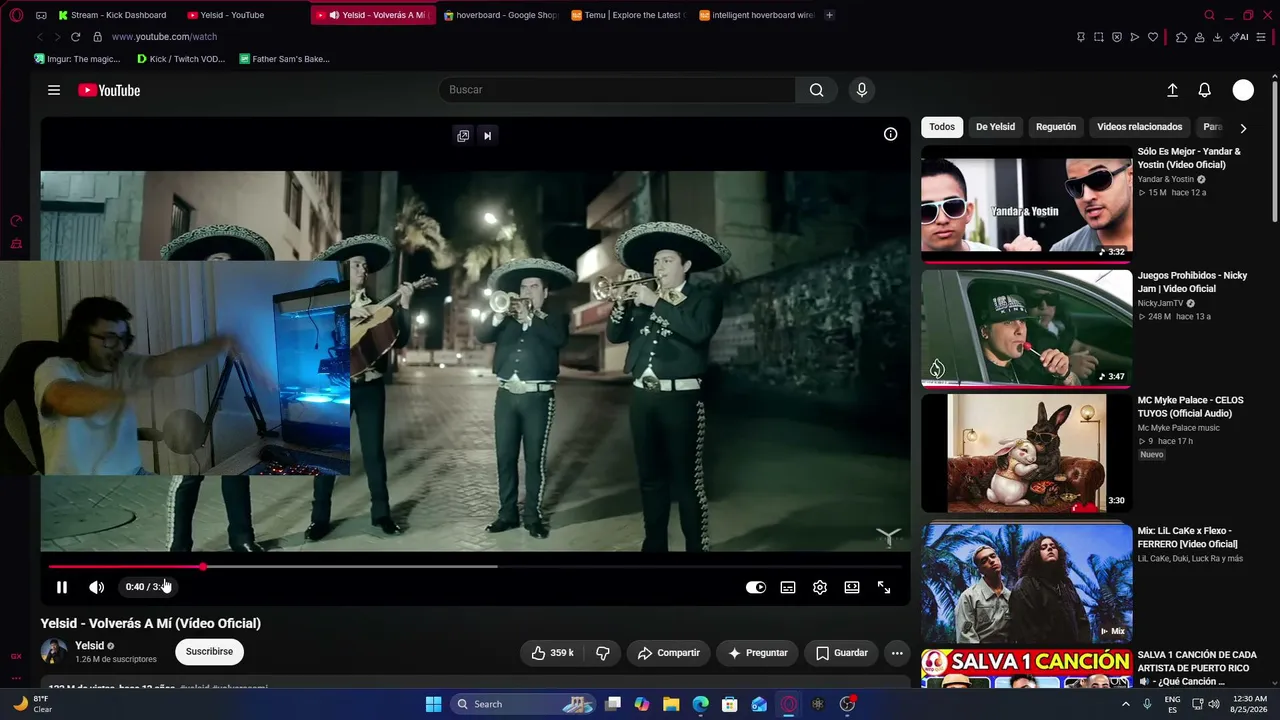This screenshot has height=720, width=1280.
Task: Open a new browser tab
Action: click(829, 15)
